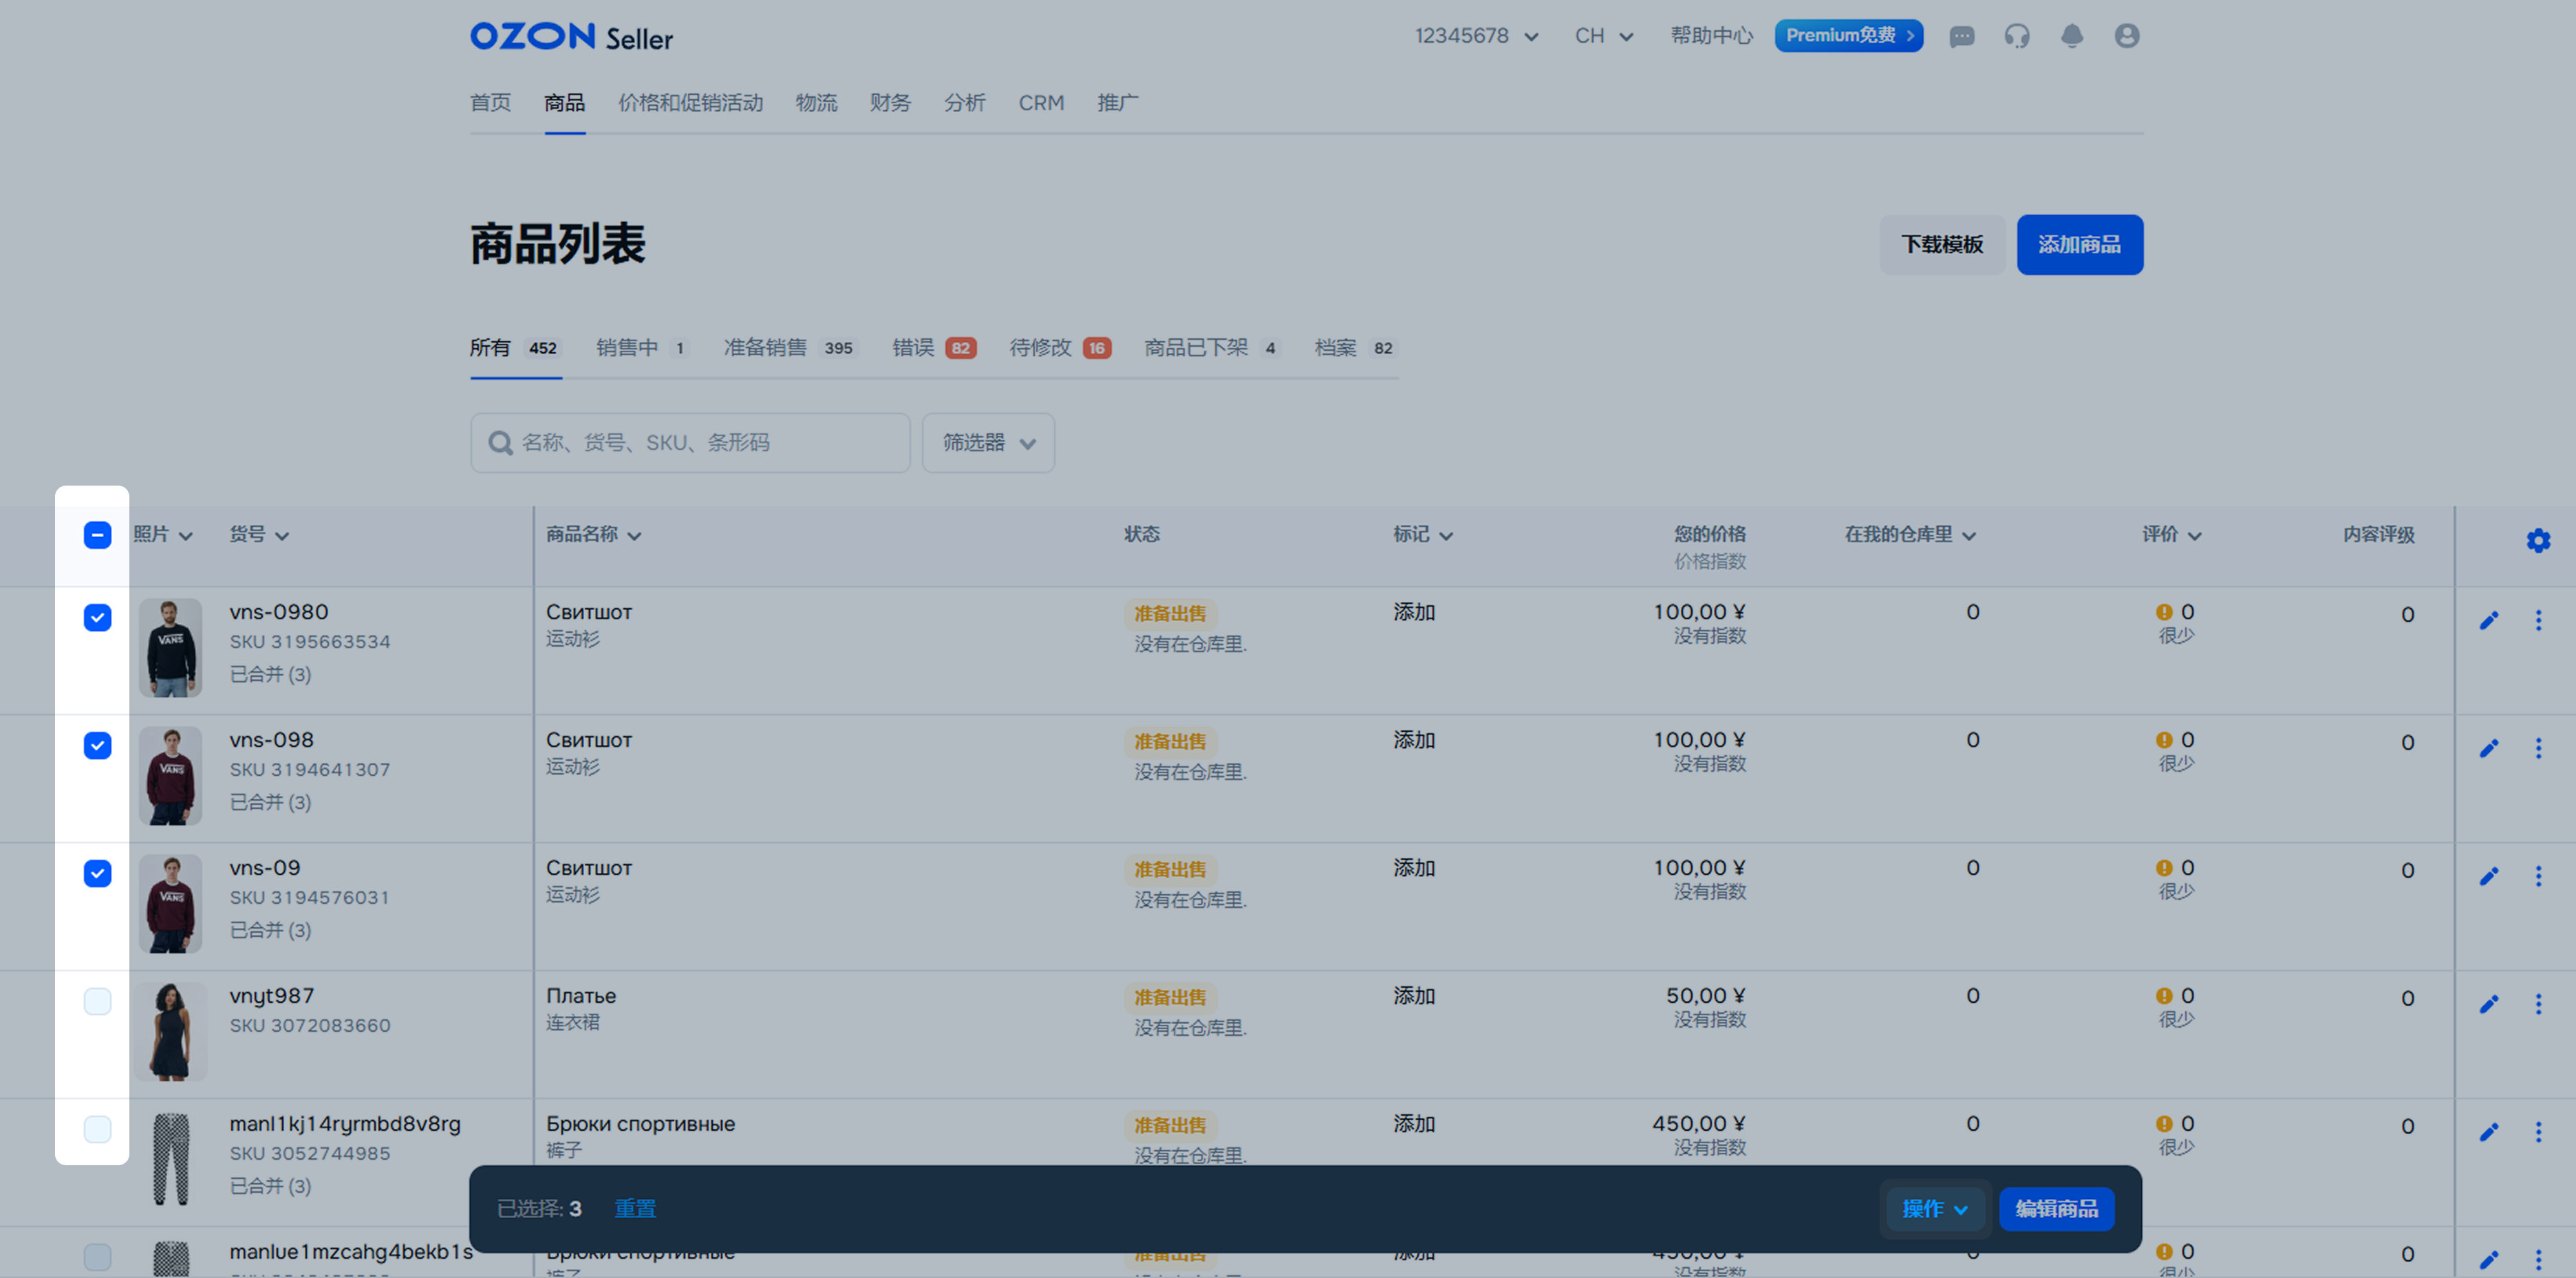Open the chat messages icon
The width and height of the screenshot is (2576, 1278).
click(1961, 37)
